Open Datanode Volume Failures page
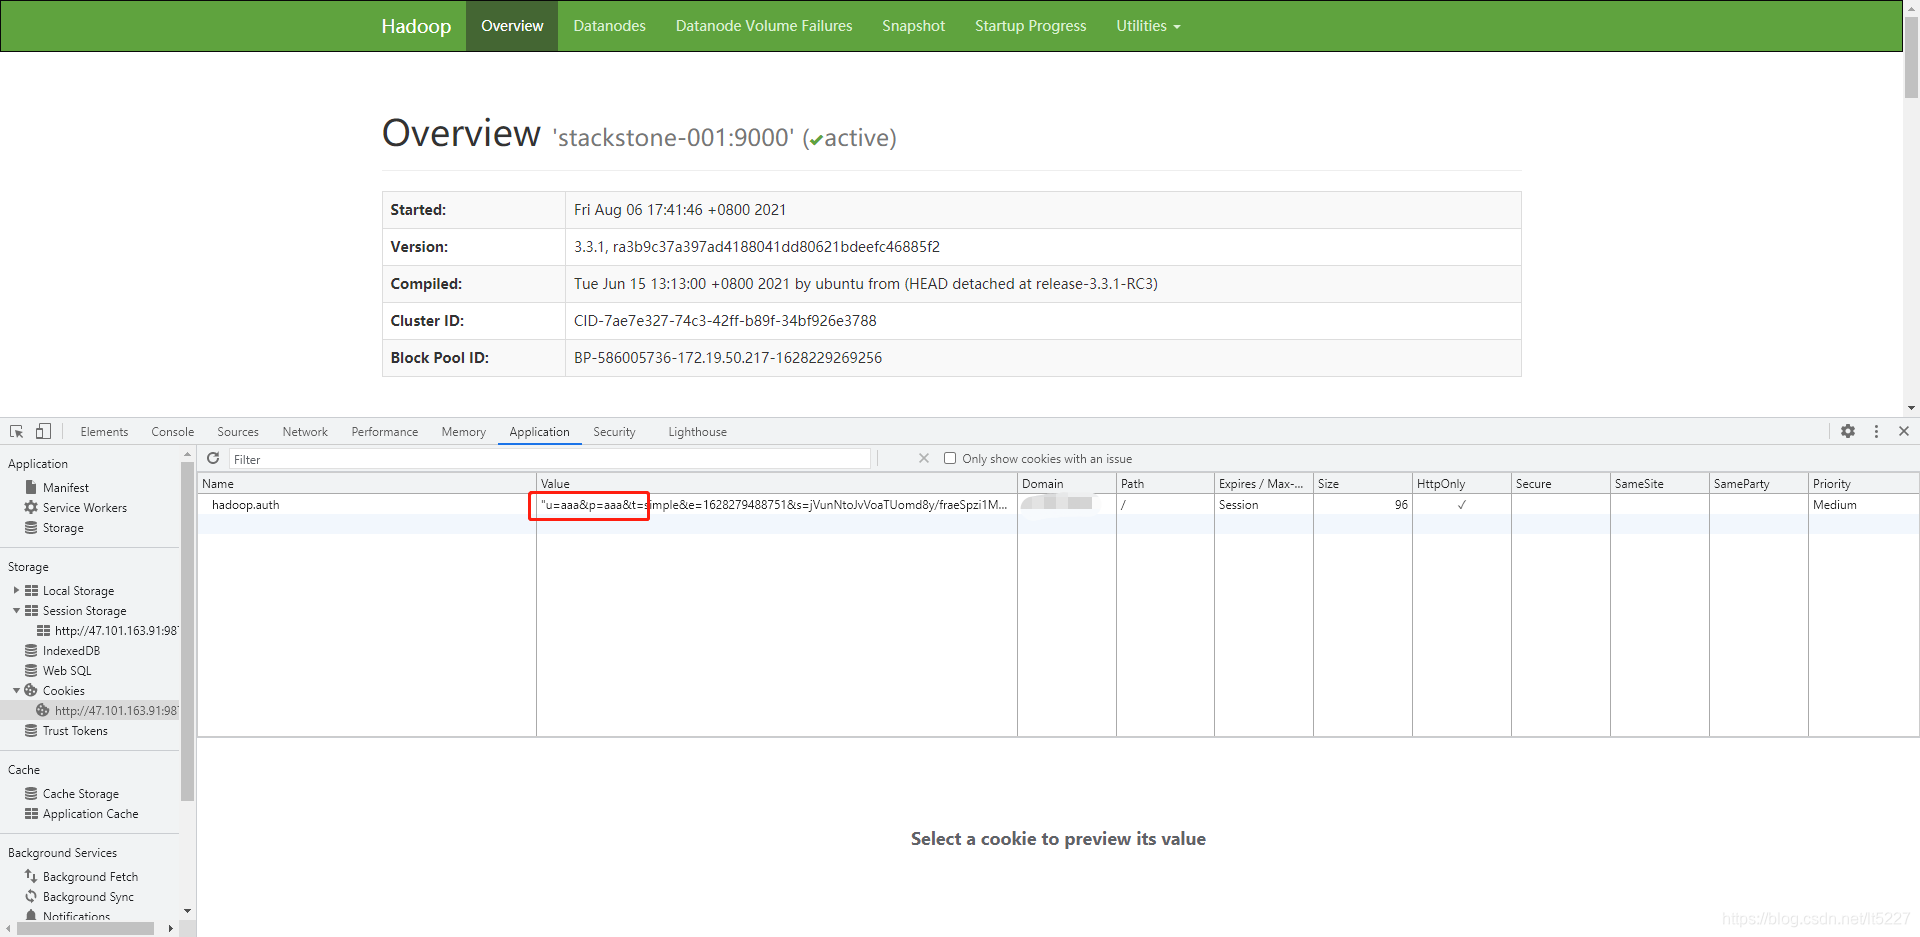 pyautogui.click(x=764, y=26)
